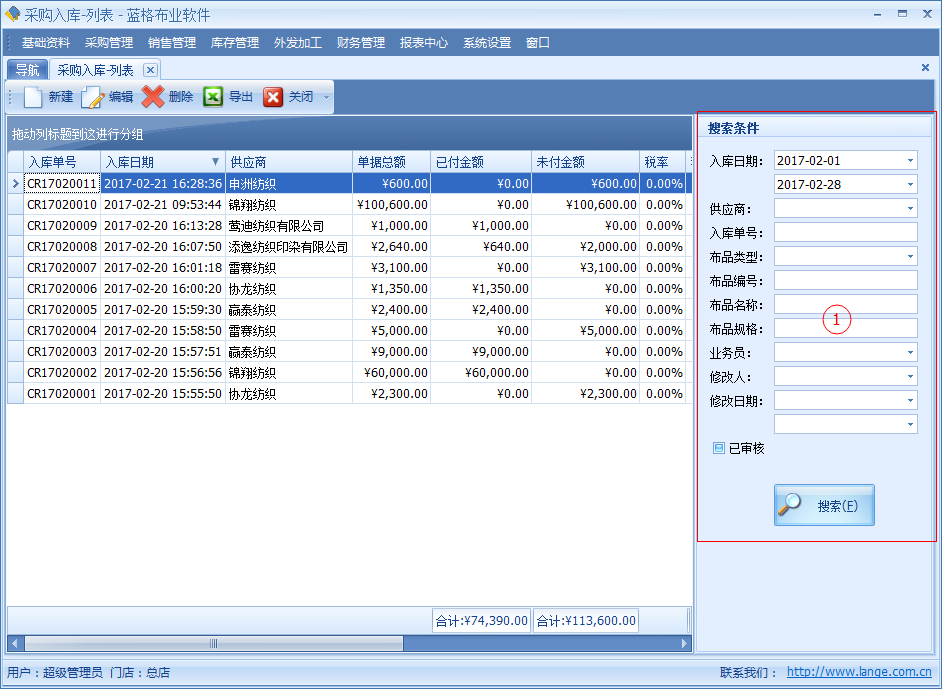Click the toolbar overflow arrow after 关闭

[x=326, y=97]
